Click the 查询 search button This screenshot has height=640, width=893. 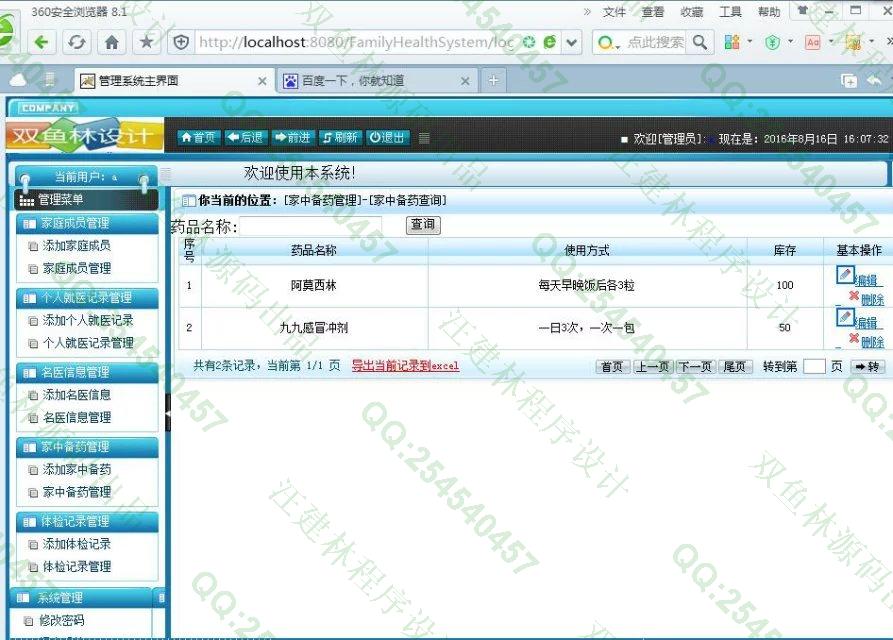(x=423, y=225)
